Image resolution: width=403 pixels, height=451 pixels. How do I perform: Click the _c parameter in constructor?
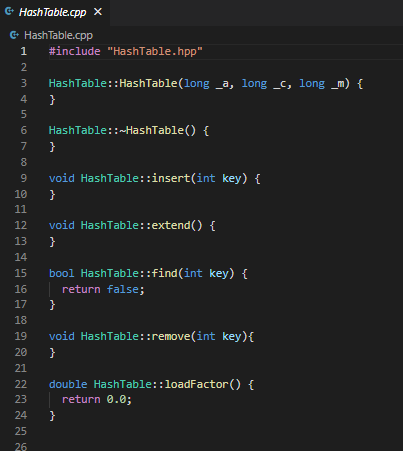[x=281, y=83]
